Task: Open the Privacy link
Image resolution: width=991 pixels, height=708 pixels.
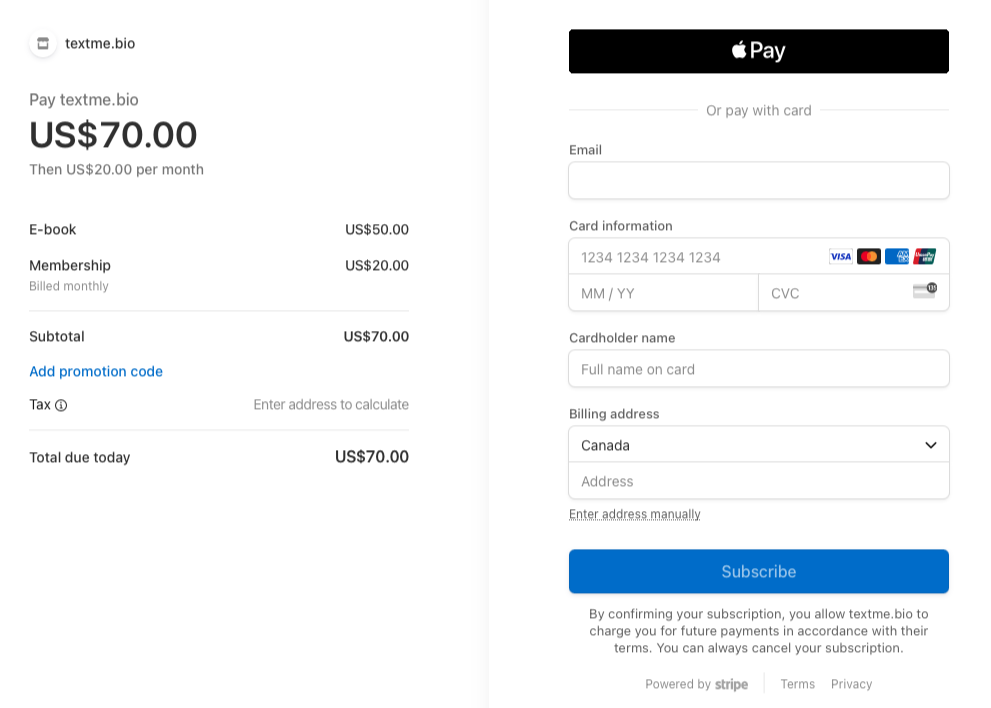Action: (851, 684)
